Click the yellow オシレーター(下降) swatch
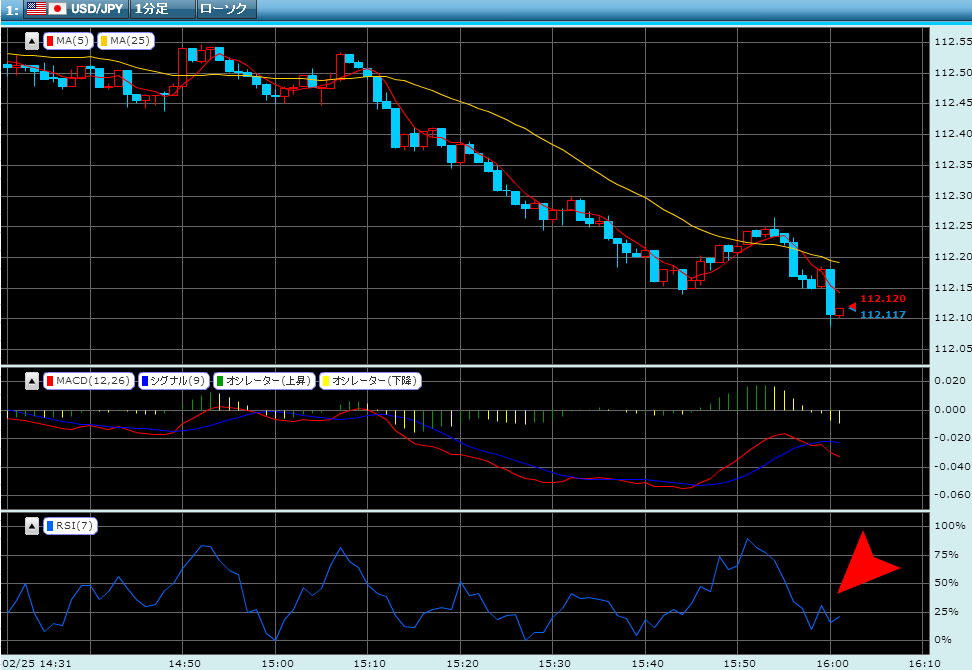This screenshot has width=972, height=670. [x=325, y=381]
